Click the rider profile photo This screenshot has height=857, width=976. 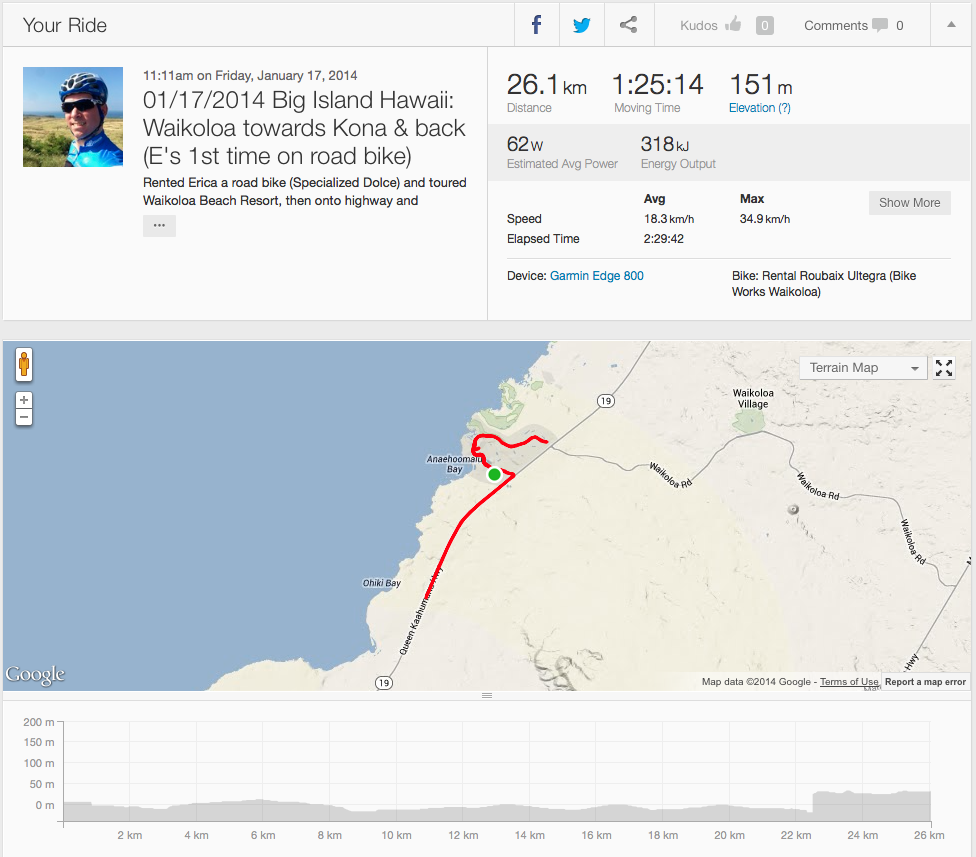(73, 117)
